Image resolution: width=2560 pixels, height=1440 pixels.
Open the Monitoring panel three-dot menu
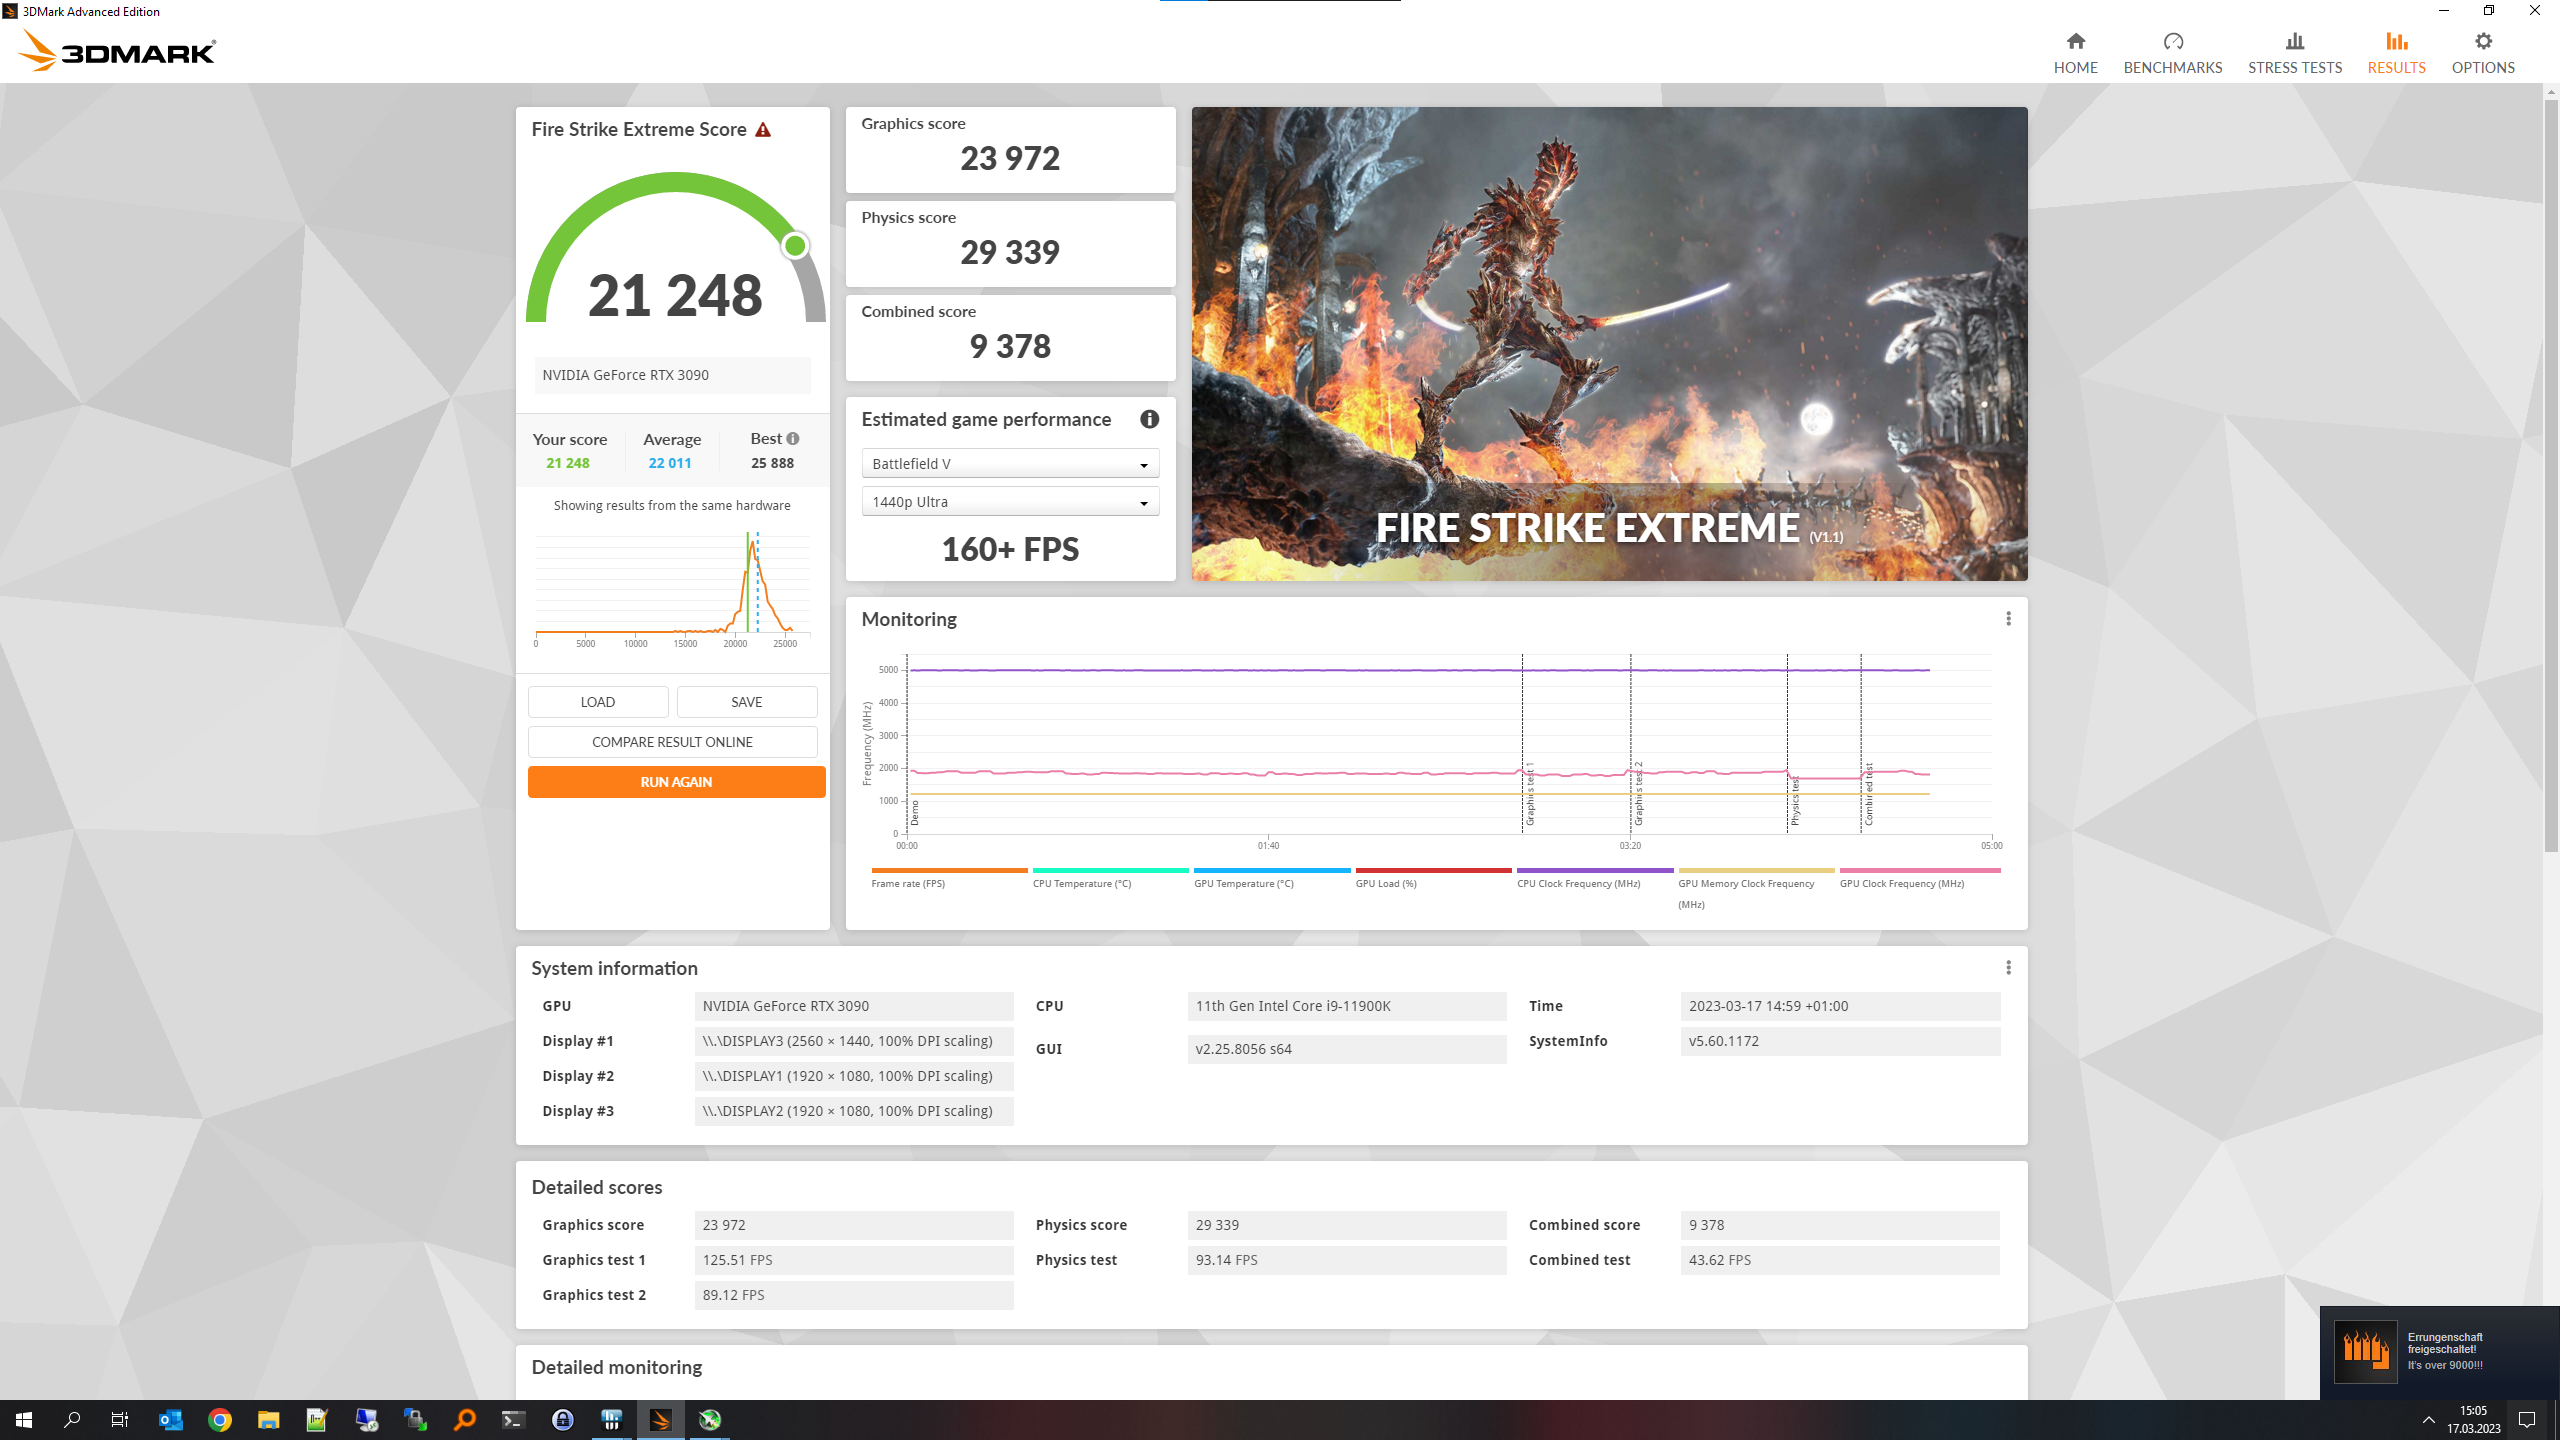[2008, 619]
